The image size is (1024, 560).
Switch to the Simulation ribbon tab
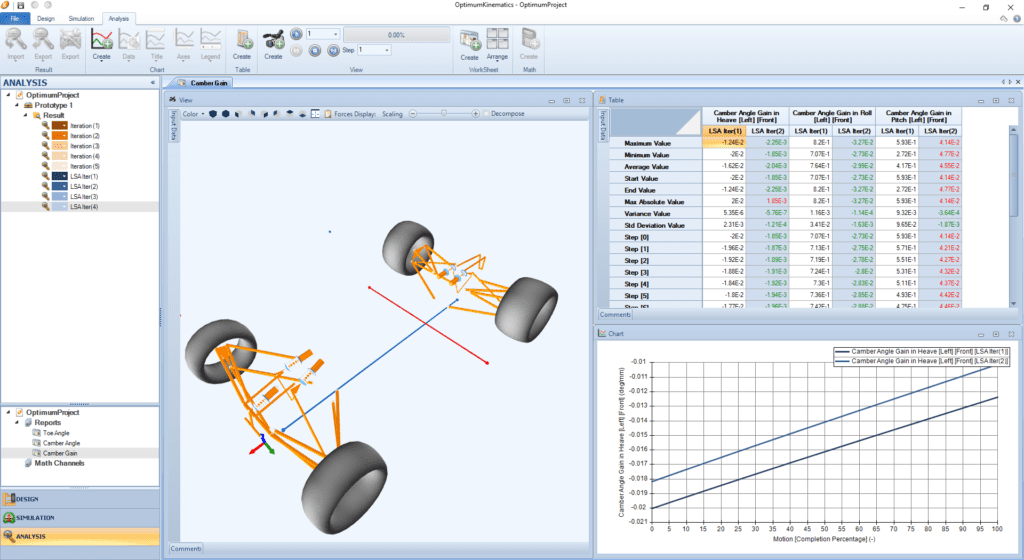(81, 18)
